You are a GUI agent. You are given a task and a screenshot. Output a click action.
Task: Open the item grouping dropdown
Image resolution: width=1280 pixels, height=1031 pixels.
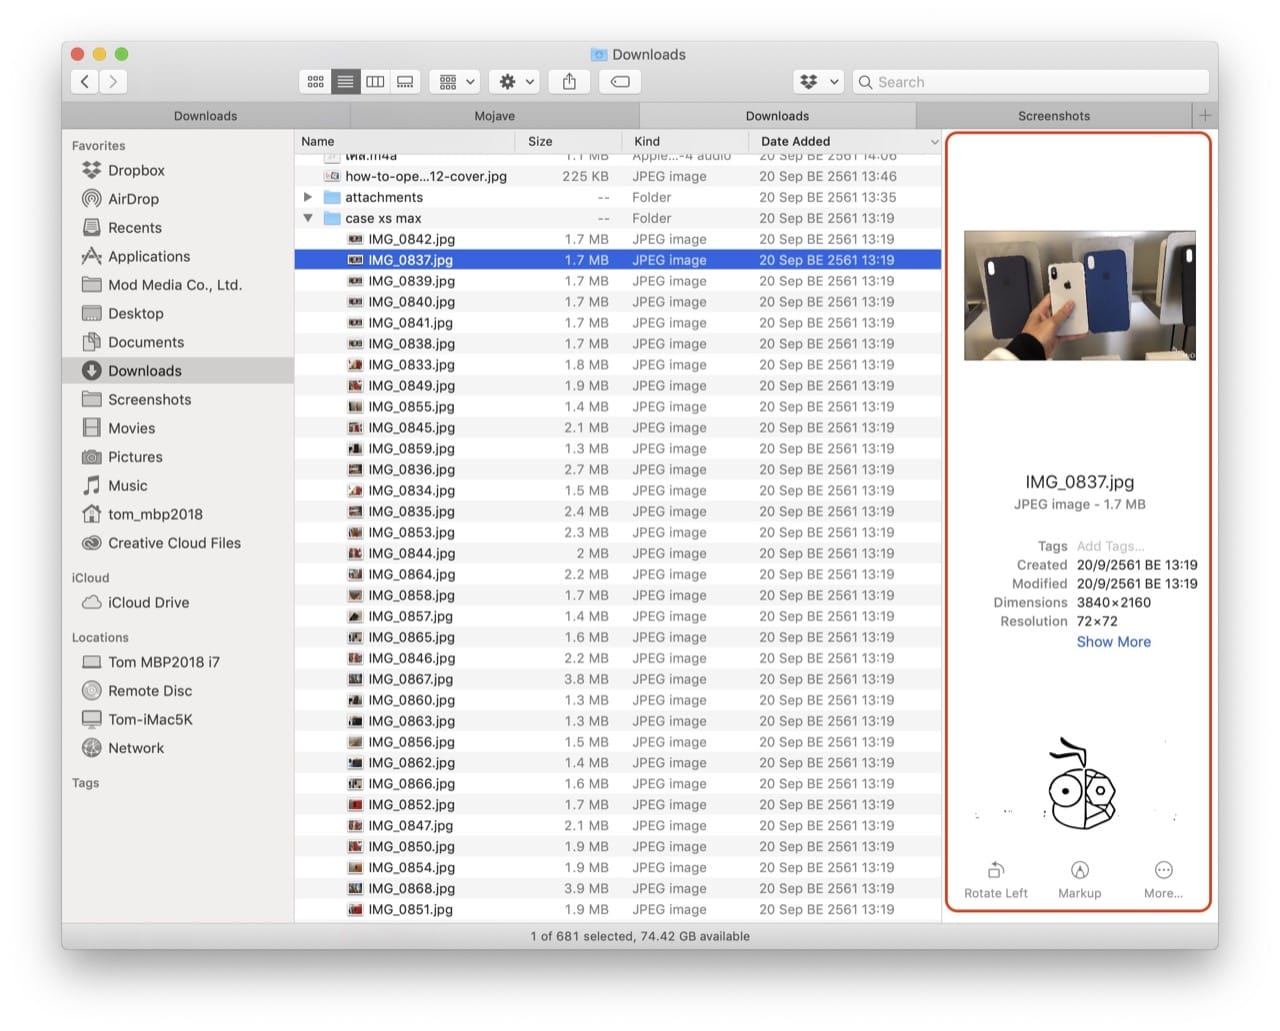click(x=455, y=81)
